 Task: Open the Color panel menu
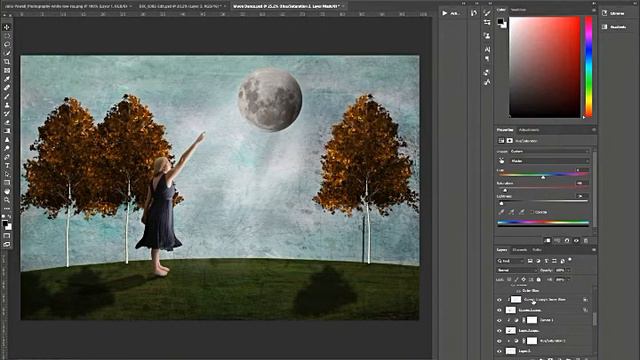(593, 9)
